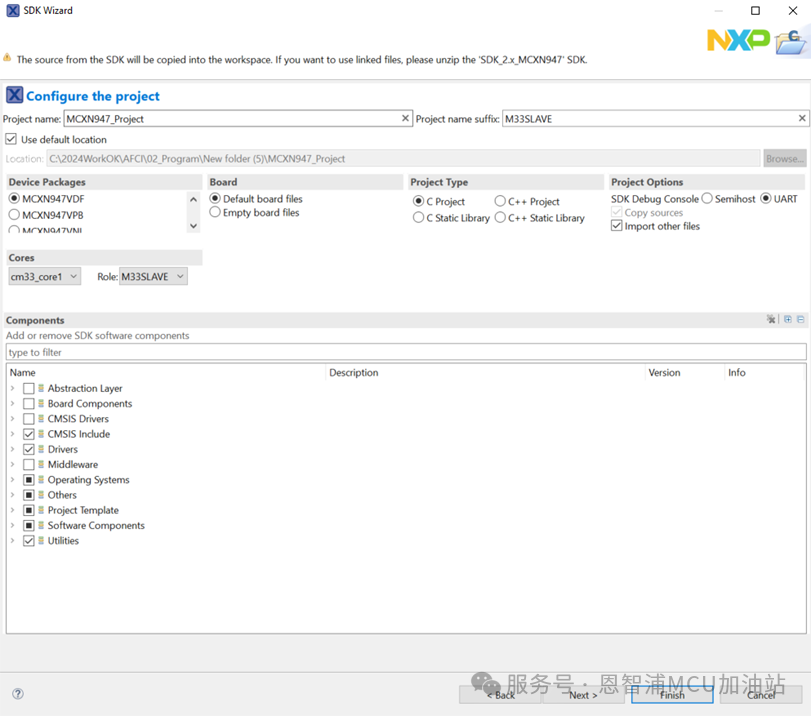Image resolution: width=811 pixels, height=716 pixels.
Task: Expand the CMSIS Drivers tree node
Action: click(12, 419)
